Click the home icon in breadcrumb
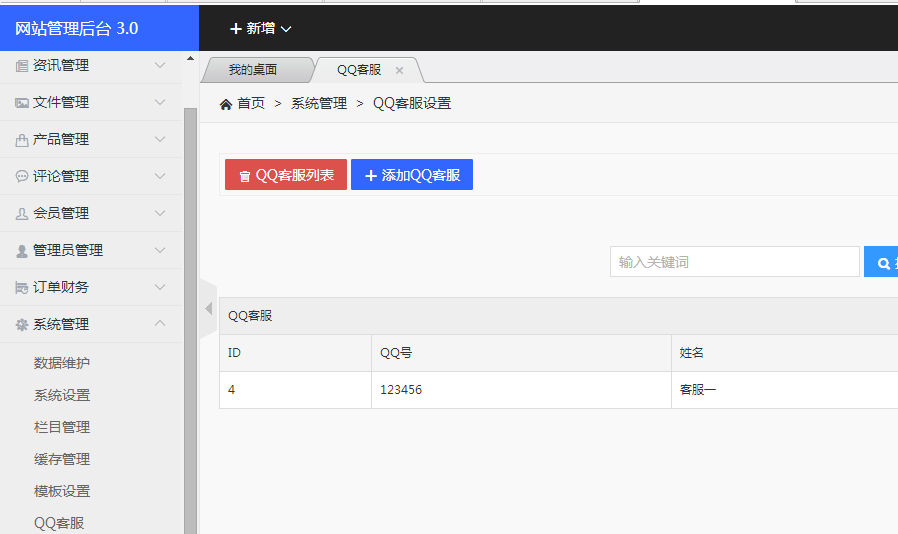 (x=226, y=104)
